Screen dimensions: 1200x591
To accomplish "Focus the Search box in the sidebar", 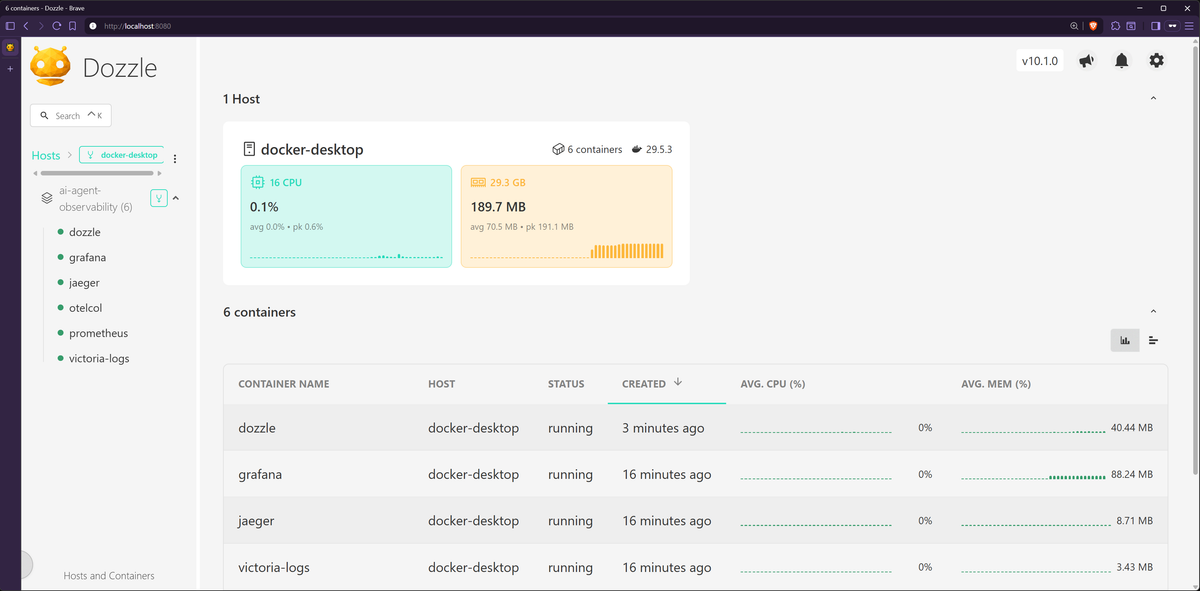I will click(x=71, y=116).
